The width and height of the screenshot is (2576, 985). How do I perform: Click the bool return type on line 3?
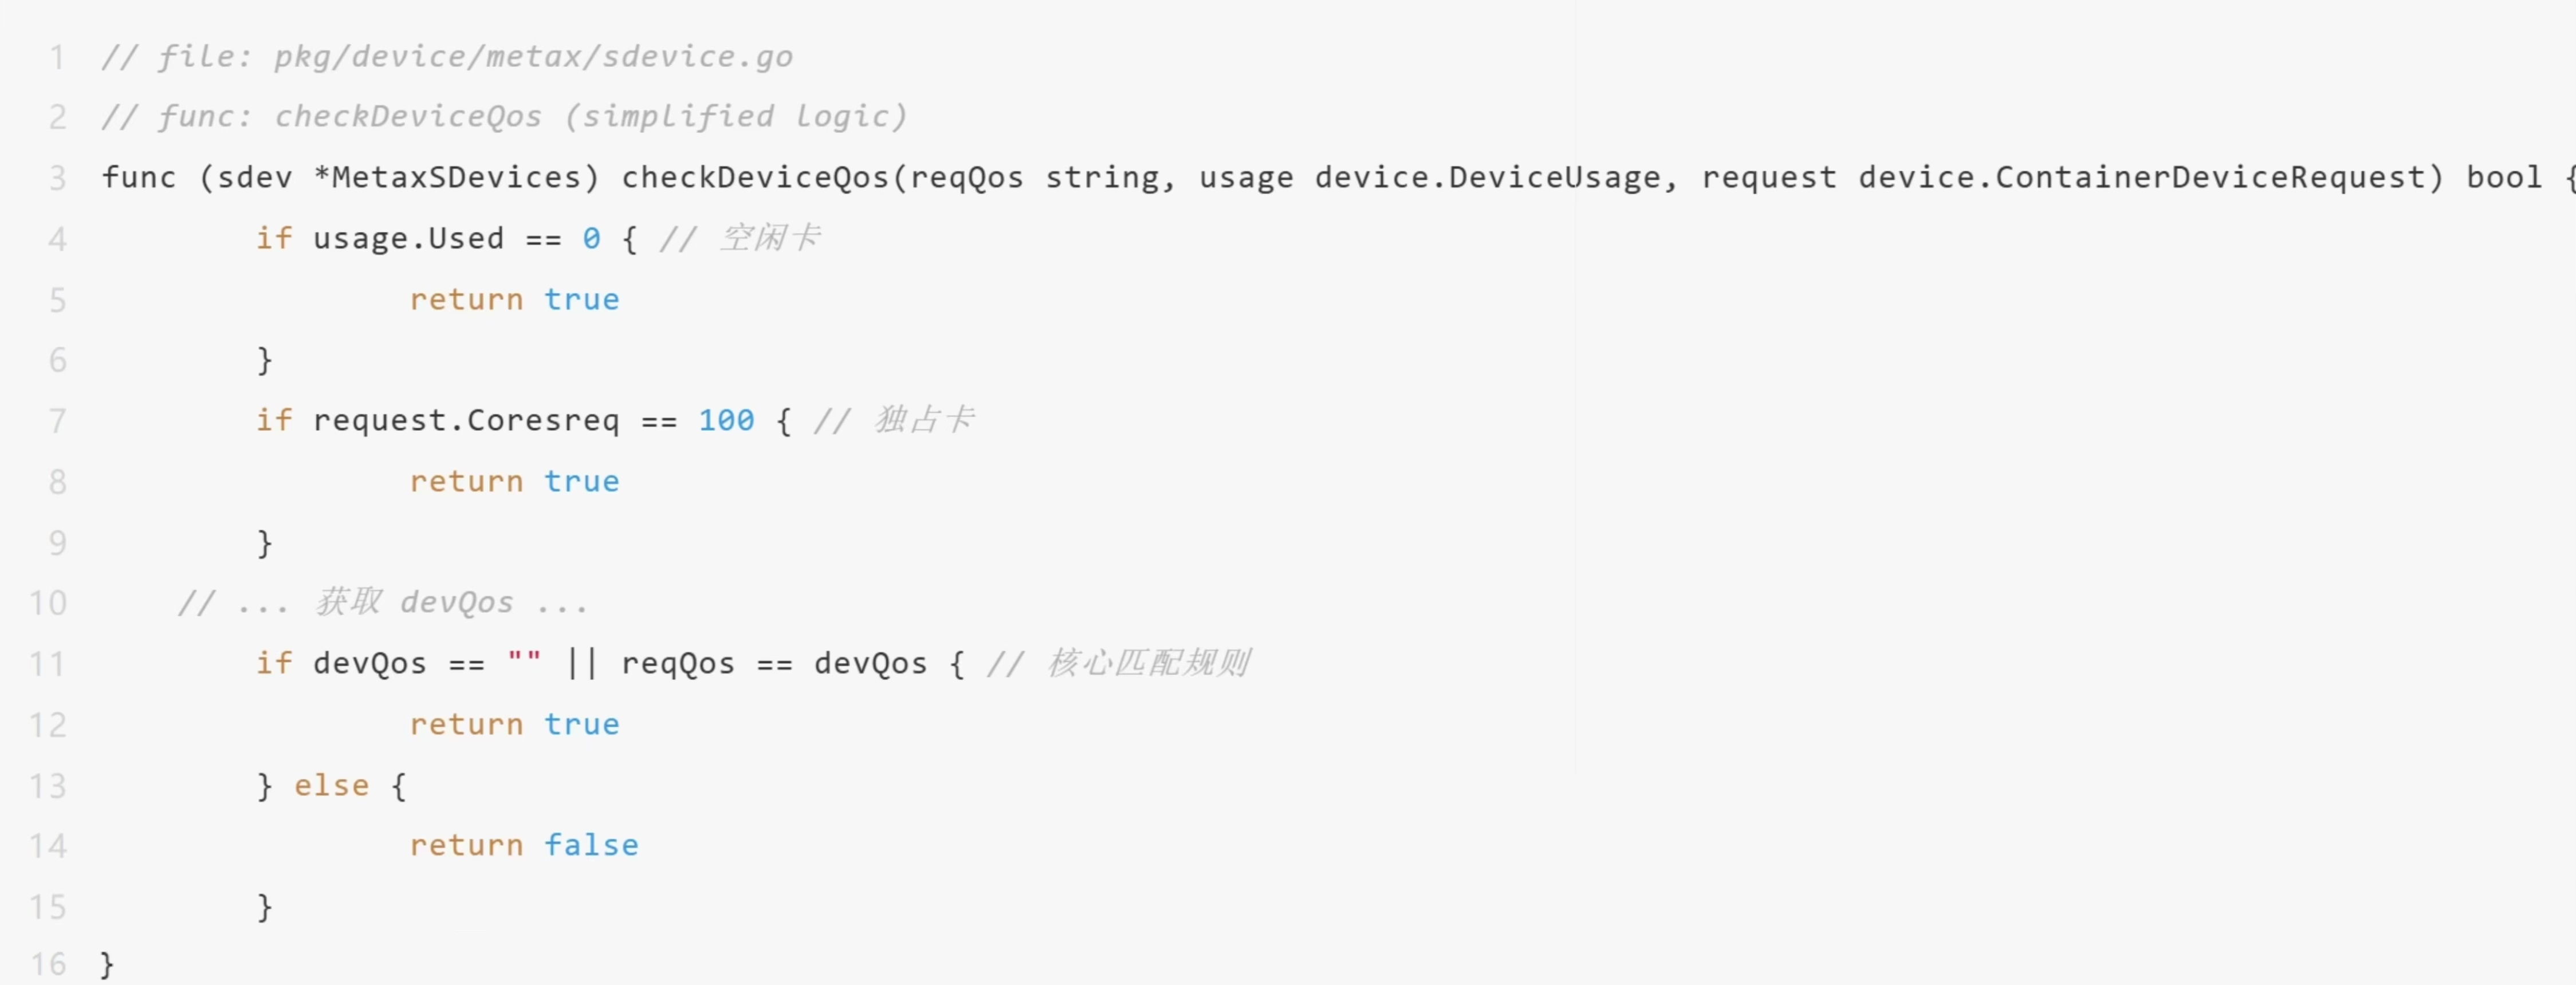click(x=2504, y=178)
